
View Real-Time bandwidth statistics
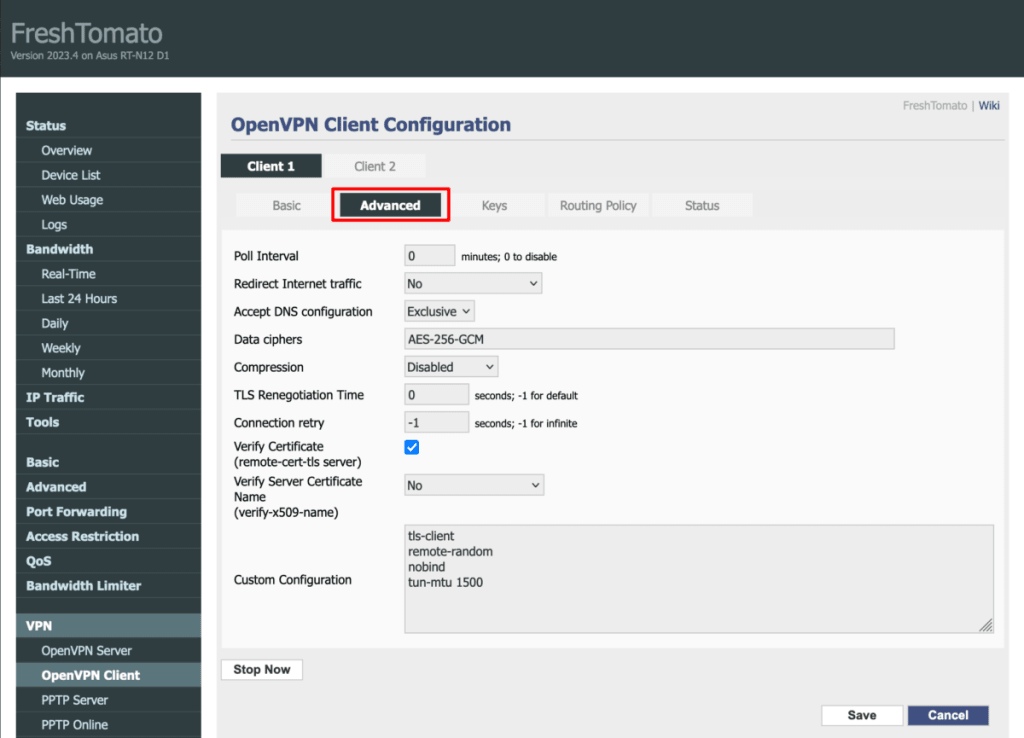tap(74, 273)
